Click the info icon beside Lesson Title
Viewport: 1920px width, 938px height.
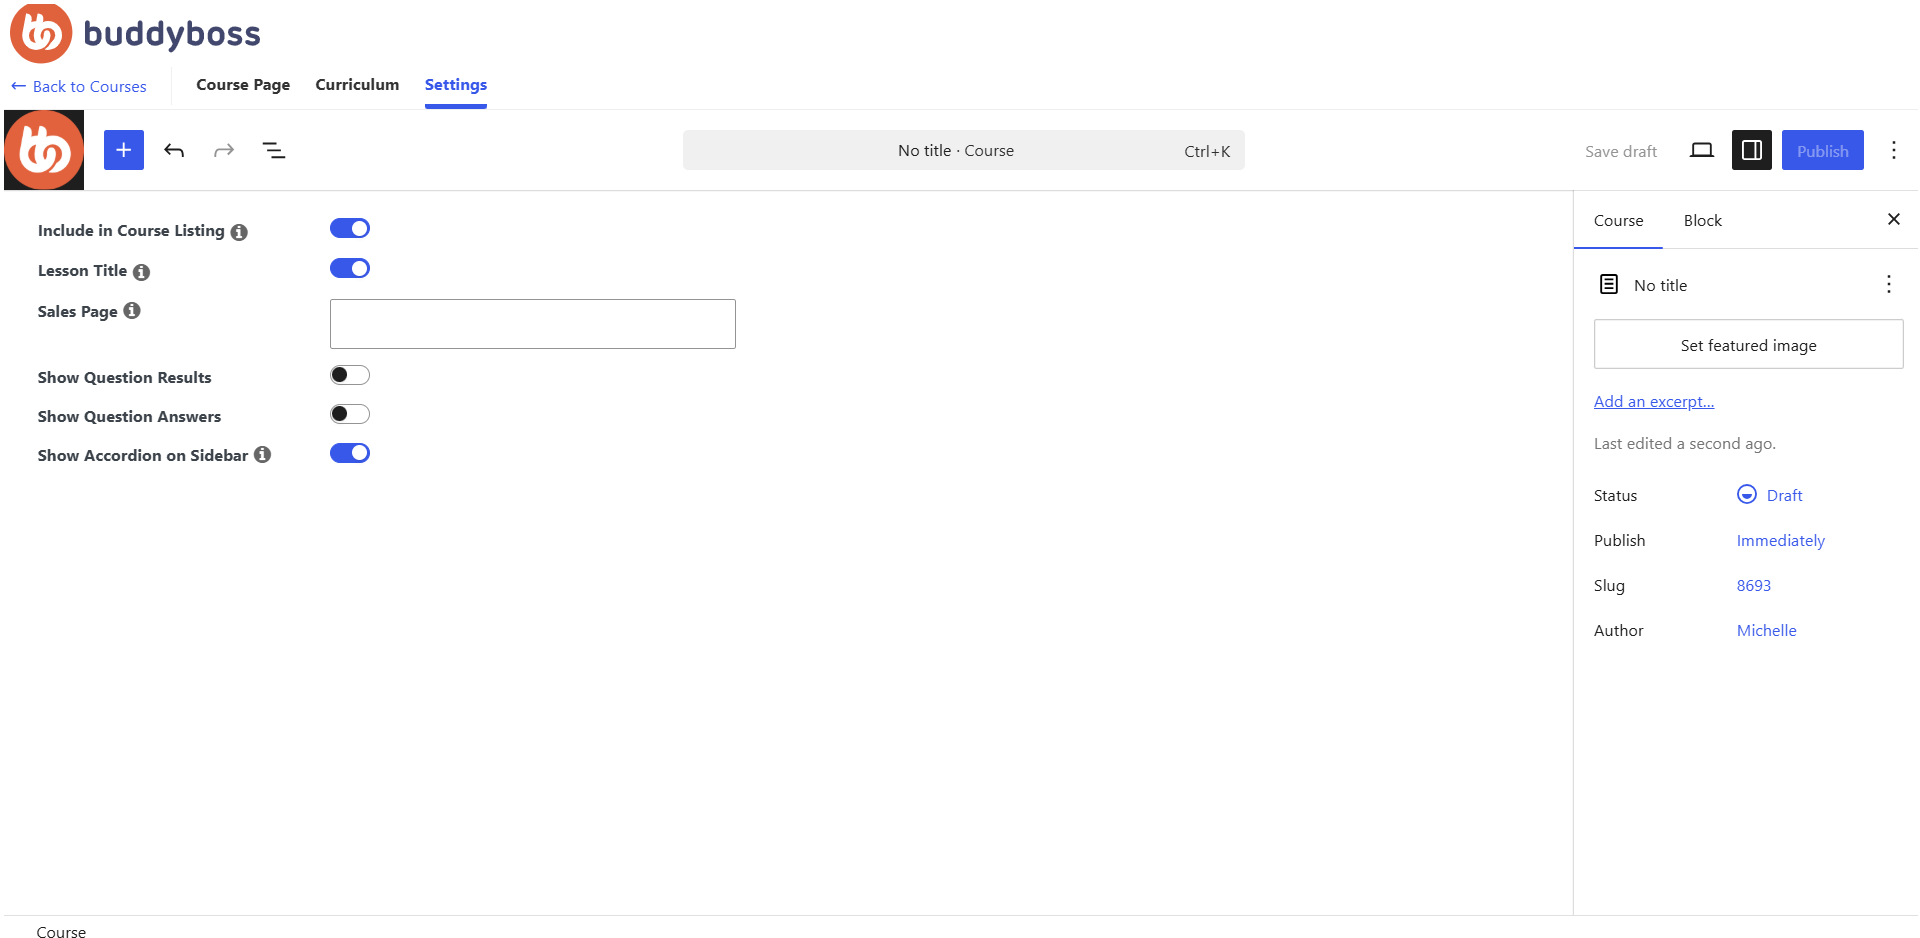142,272
